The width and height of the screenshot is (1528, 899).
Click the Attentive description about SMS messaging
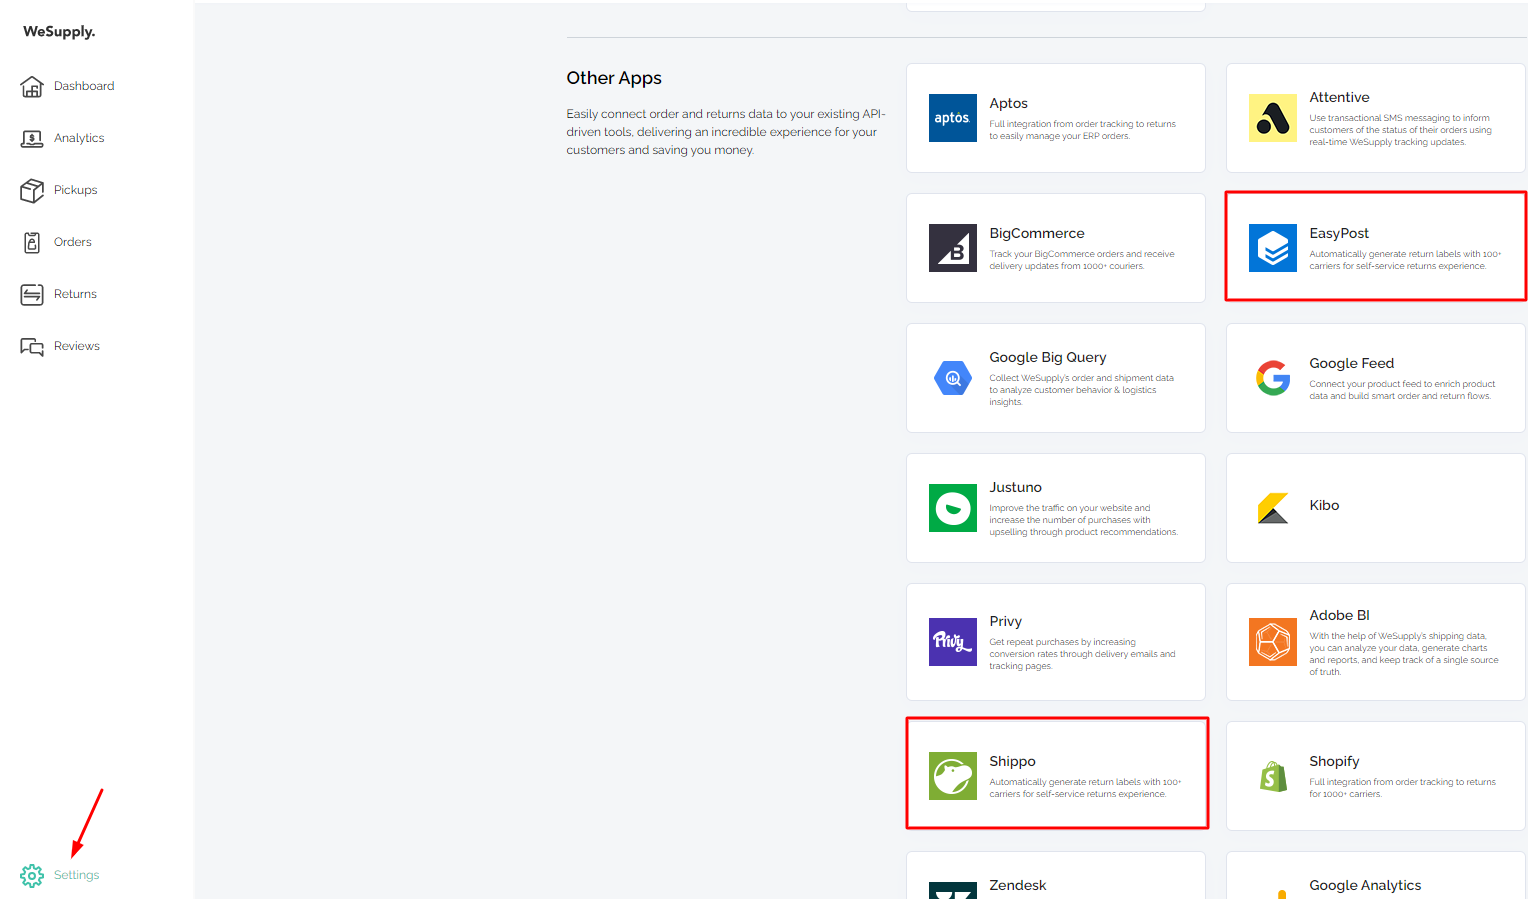click(x=1401, y=130)
